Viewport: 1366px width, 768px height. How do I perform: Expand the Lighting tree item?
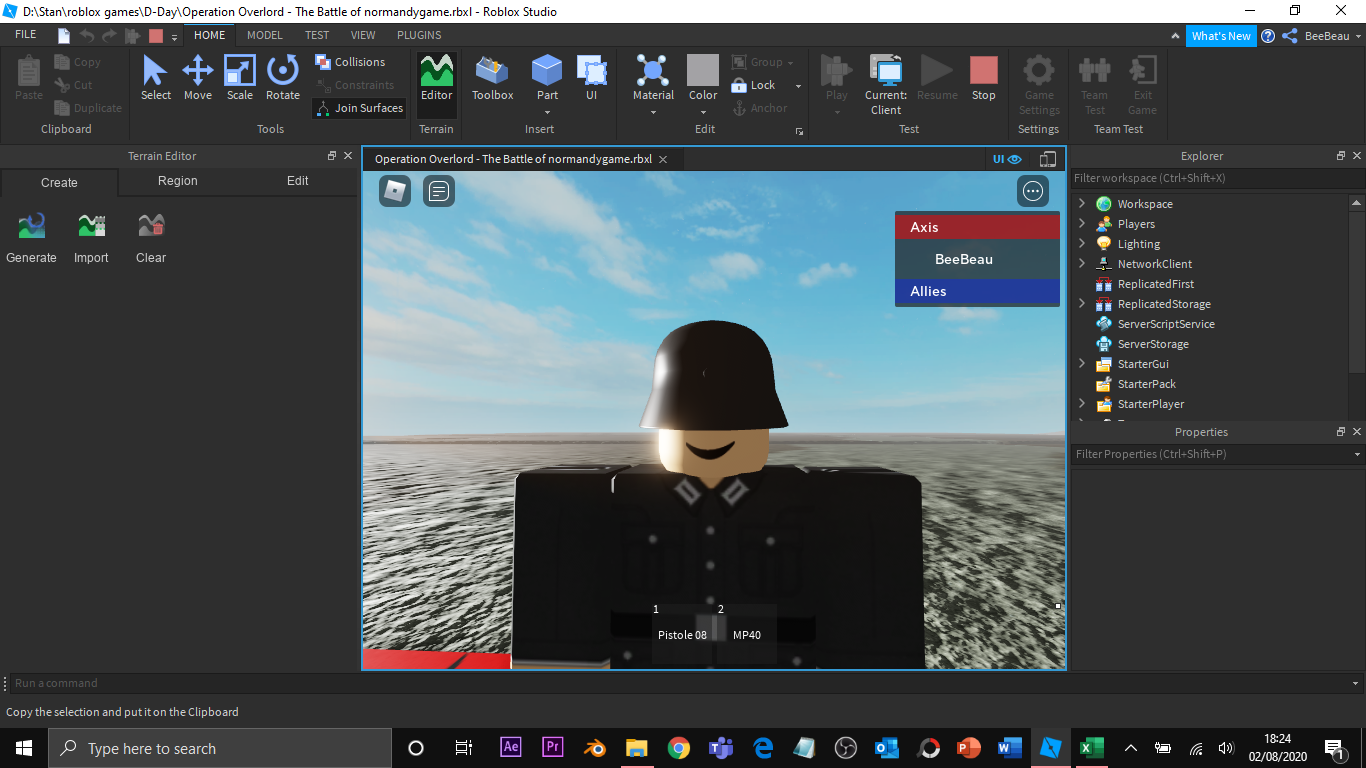click(1083, 243)
